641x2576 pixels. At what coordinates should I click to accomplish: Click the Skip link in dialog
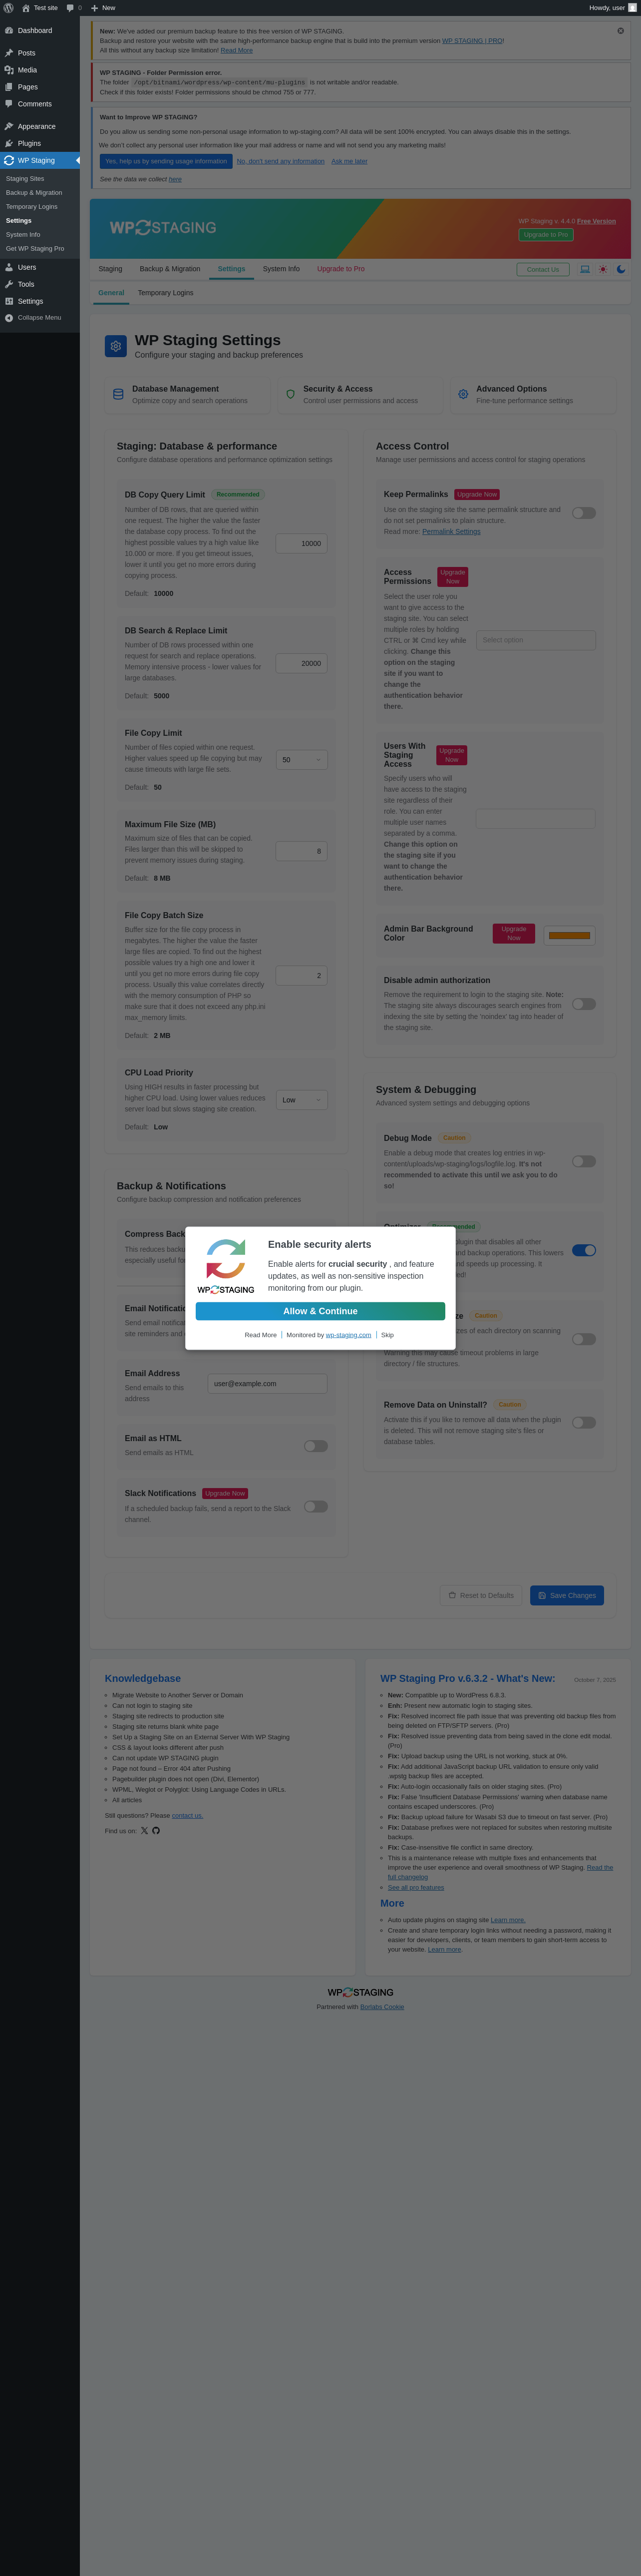pos(387,1335)
